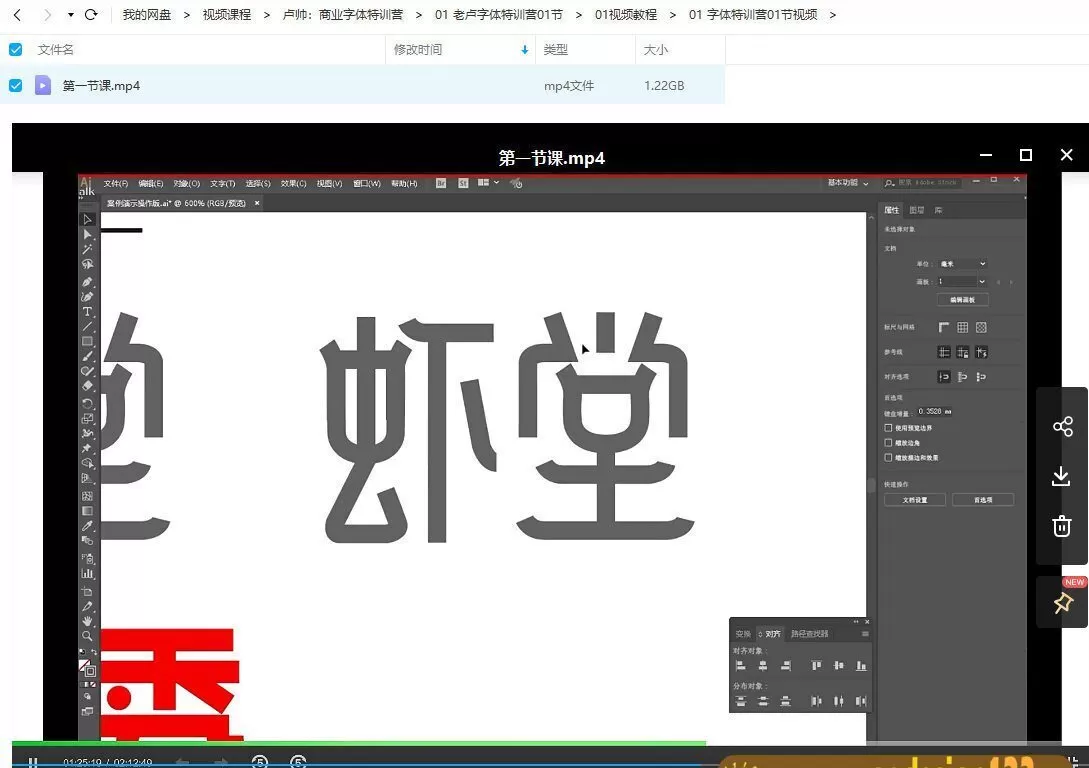This screenshot has height=768, width=1089.
Task: Select the Type tool in the toolbar
Action: [x=88, y=311]
